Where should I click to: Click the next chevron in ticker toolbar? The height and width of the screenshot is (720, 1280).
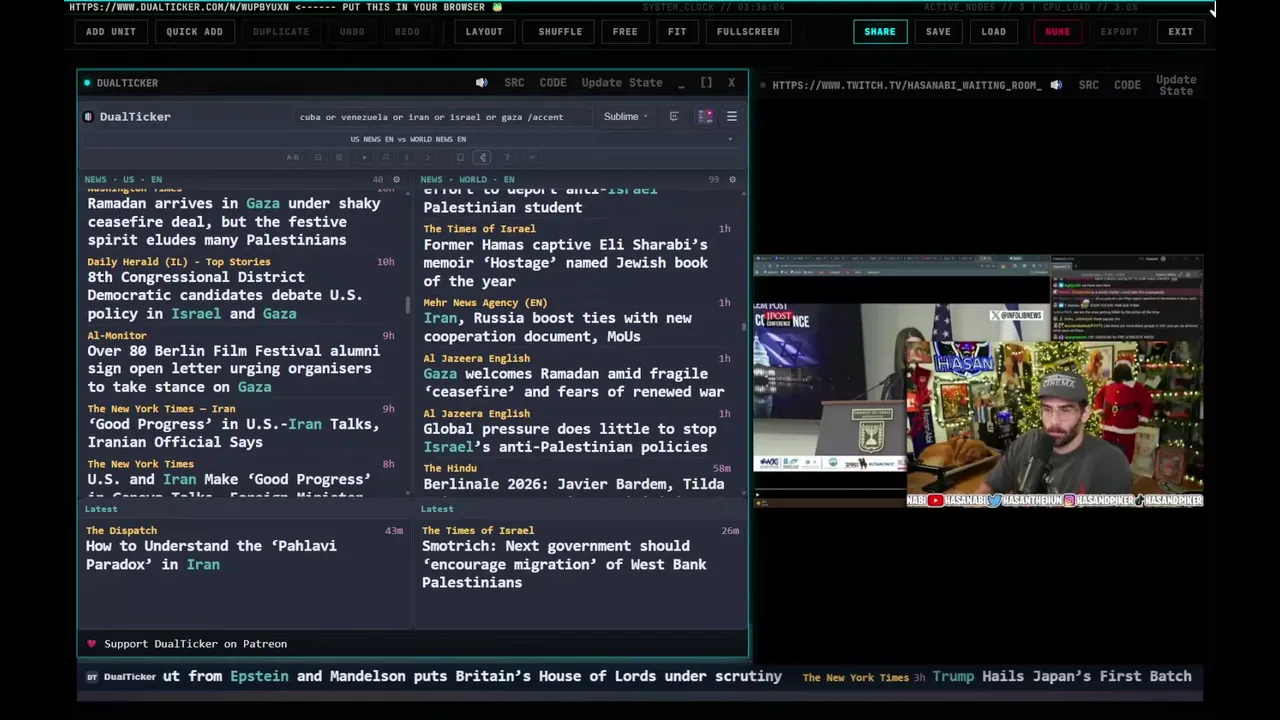pyautogui.click(x=427, y=157)
